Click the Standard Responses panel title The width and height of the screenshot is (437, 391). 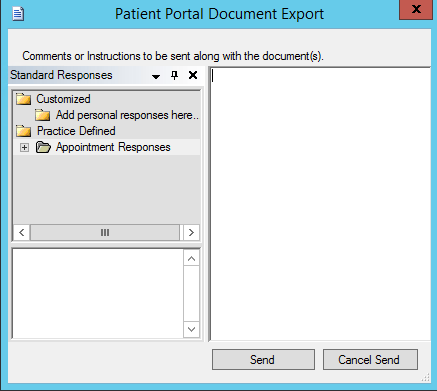coord(61,75)
